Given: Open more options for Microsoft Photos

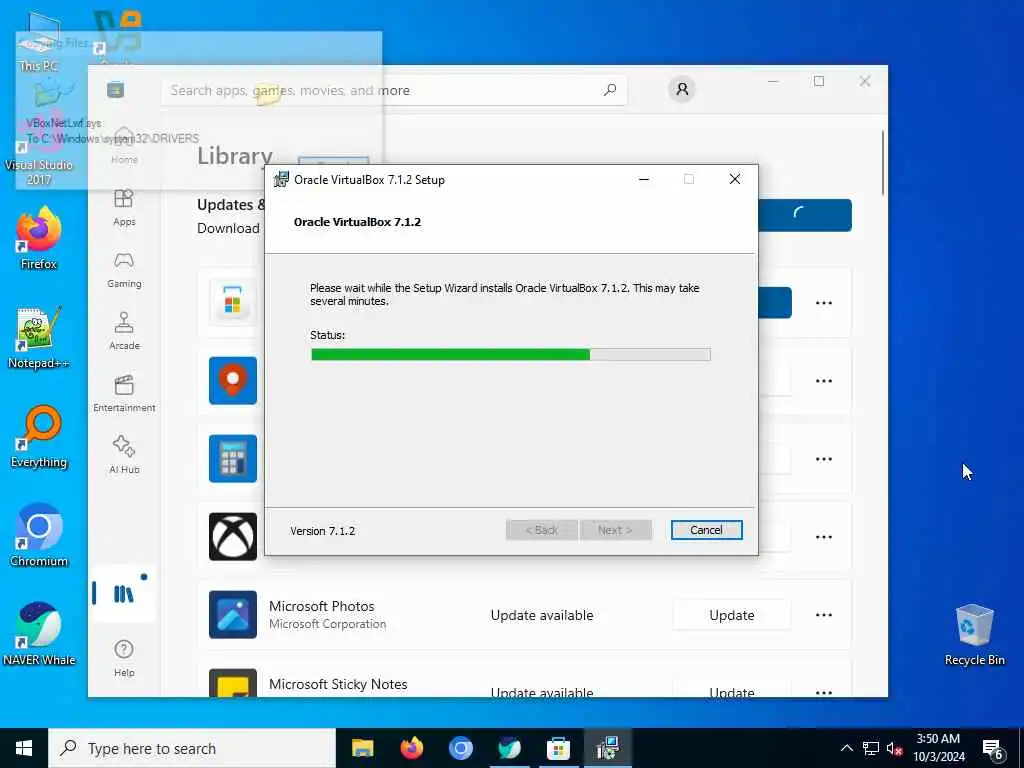Looking at the screenshot, I should [x=824, y=615].
